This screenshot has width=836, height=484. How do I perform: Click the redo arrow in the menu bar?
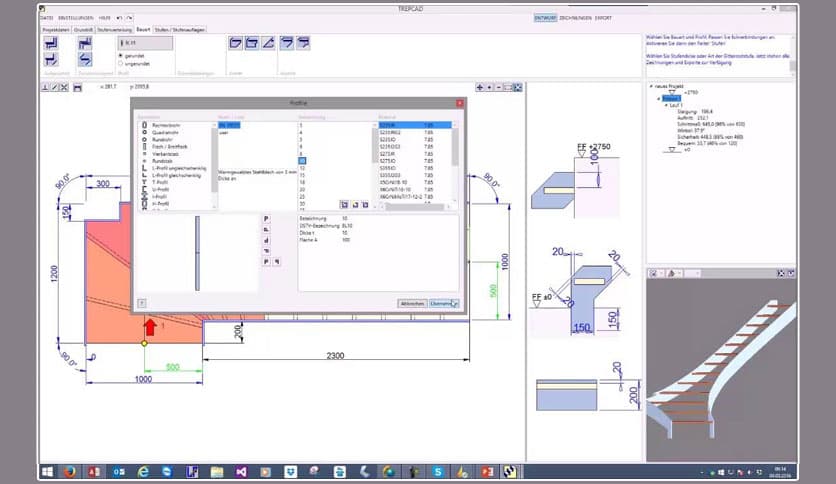click(129, 18)
